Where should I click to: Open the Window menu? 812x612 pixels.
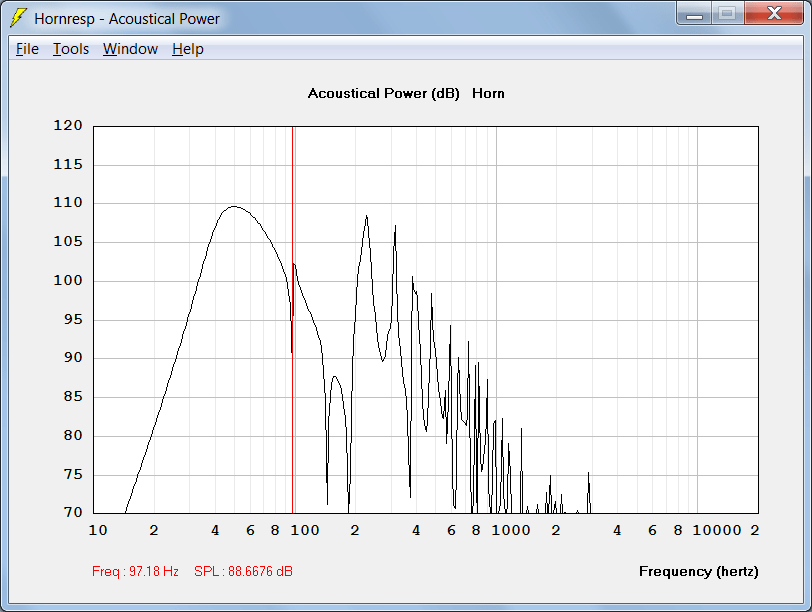pyautogui.click(x=130, y=49)
